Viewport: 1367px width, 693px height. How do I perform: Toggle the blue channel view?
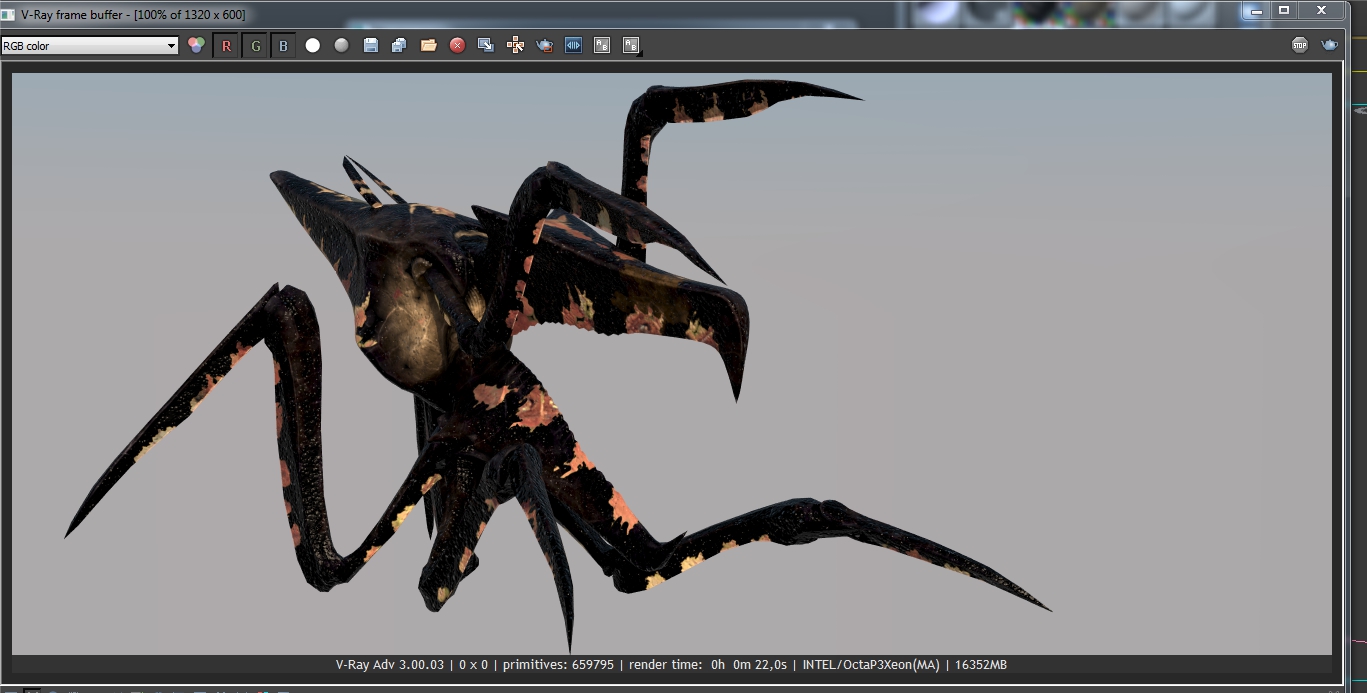pyautogui.click(x=283, y=46)
